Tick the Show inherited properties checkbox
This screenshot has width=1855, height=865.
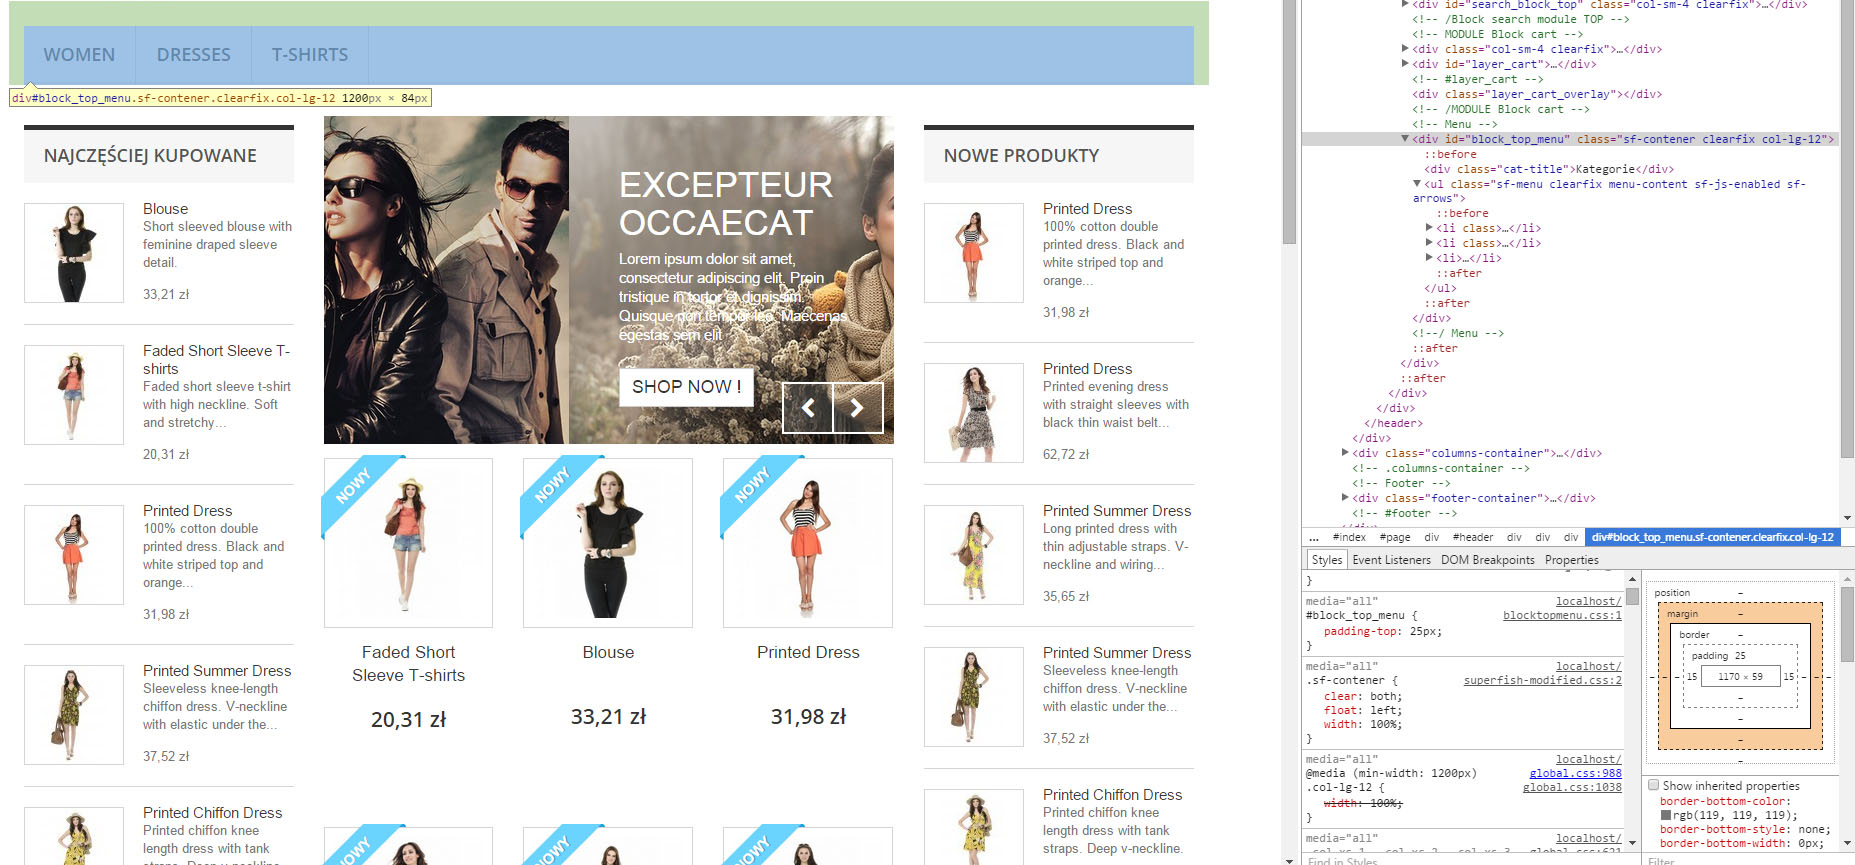coord(1653,785)
